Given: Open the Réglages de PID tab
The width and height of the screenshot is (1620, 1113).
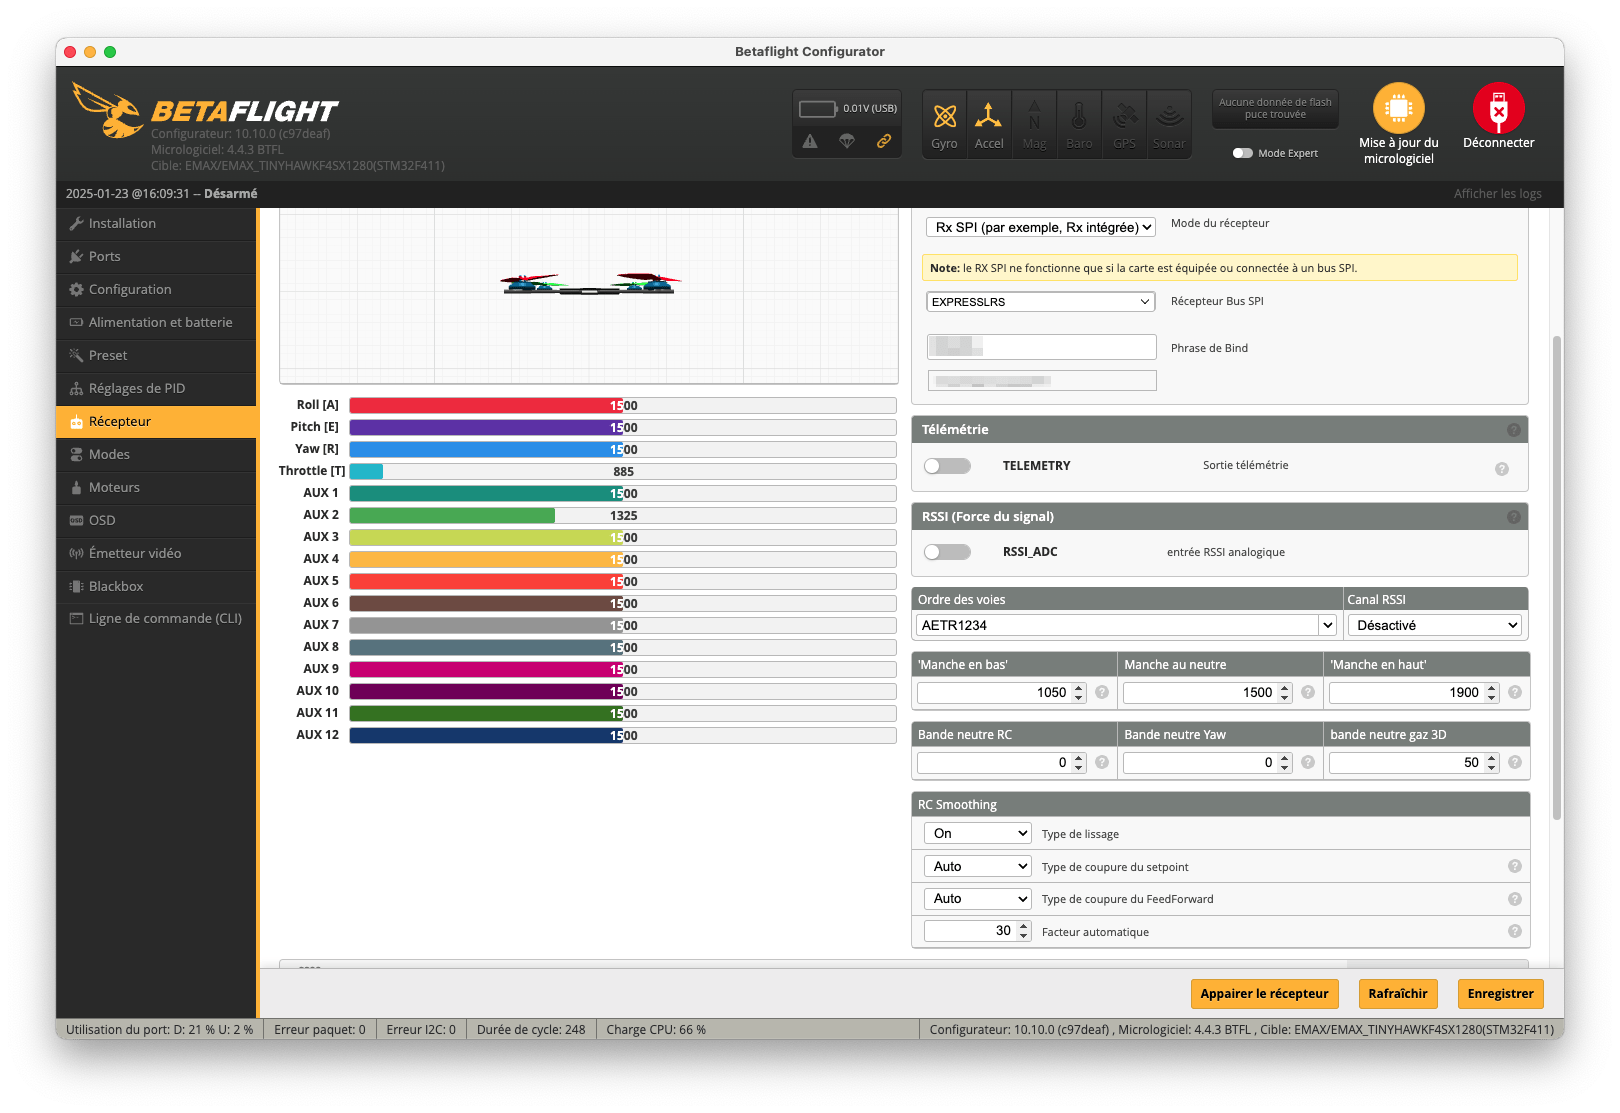Looking at the screenshot, I should click(x=156, y=389).
